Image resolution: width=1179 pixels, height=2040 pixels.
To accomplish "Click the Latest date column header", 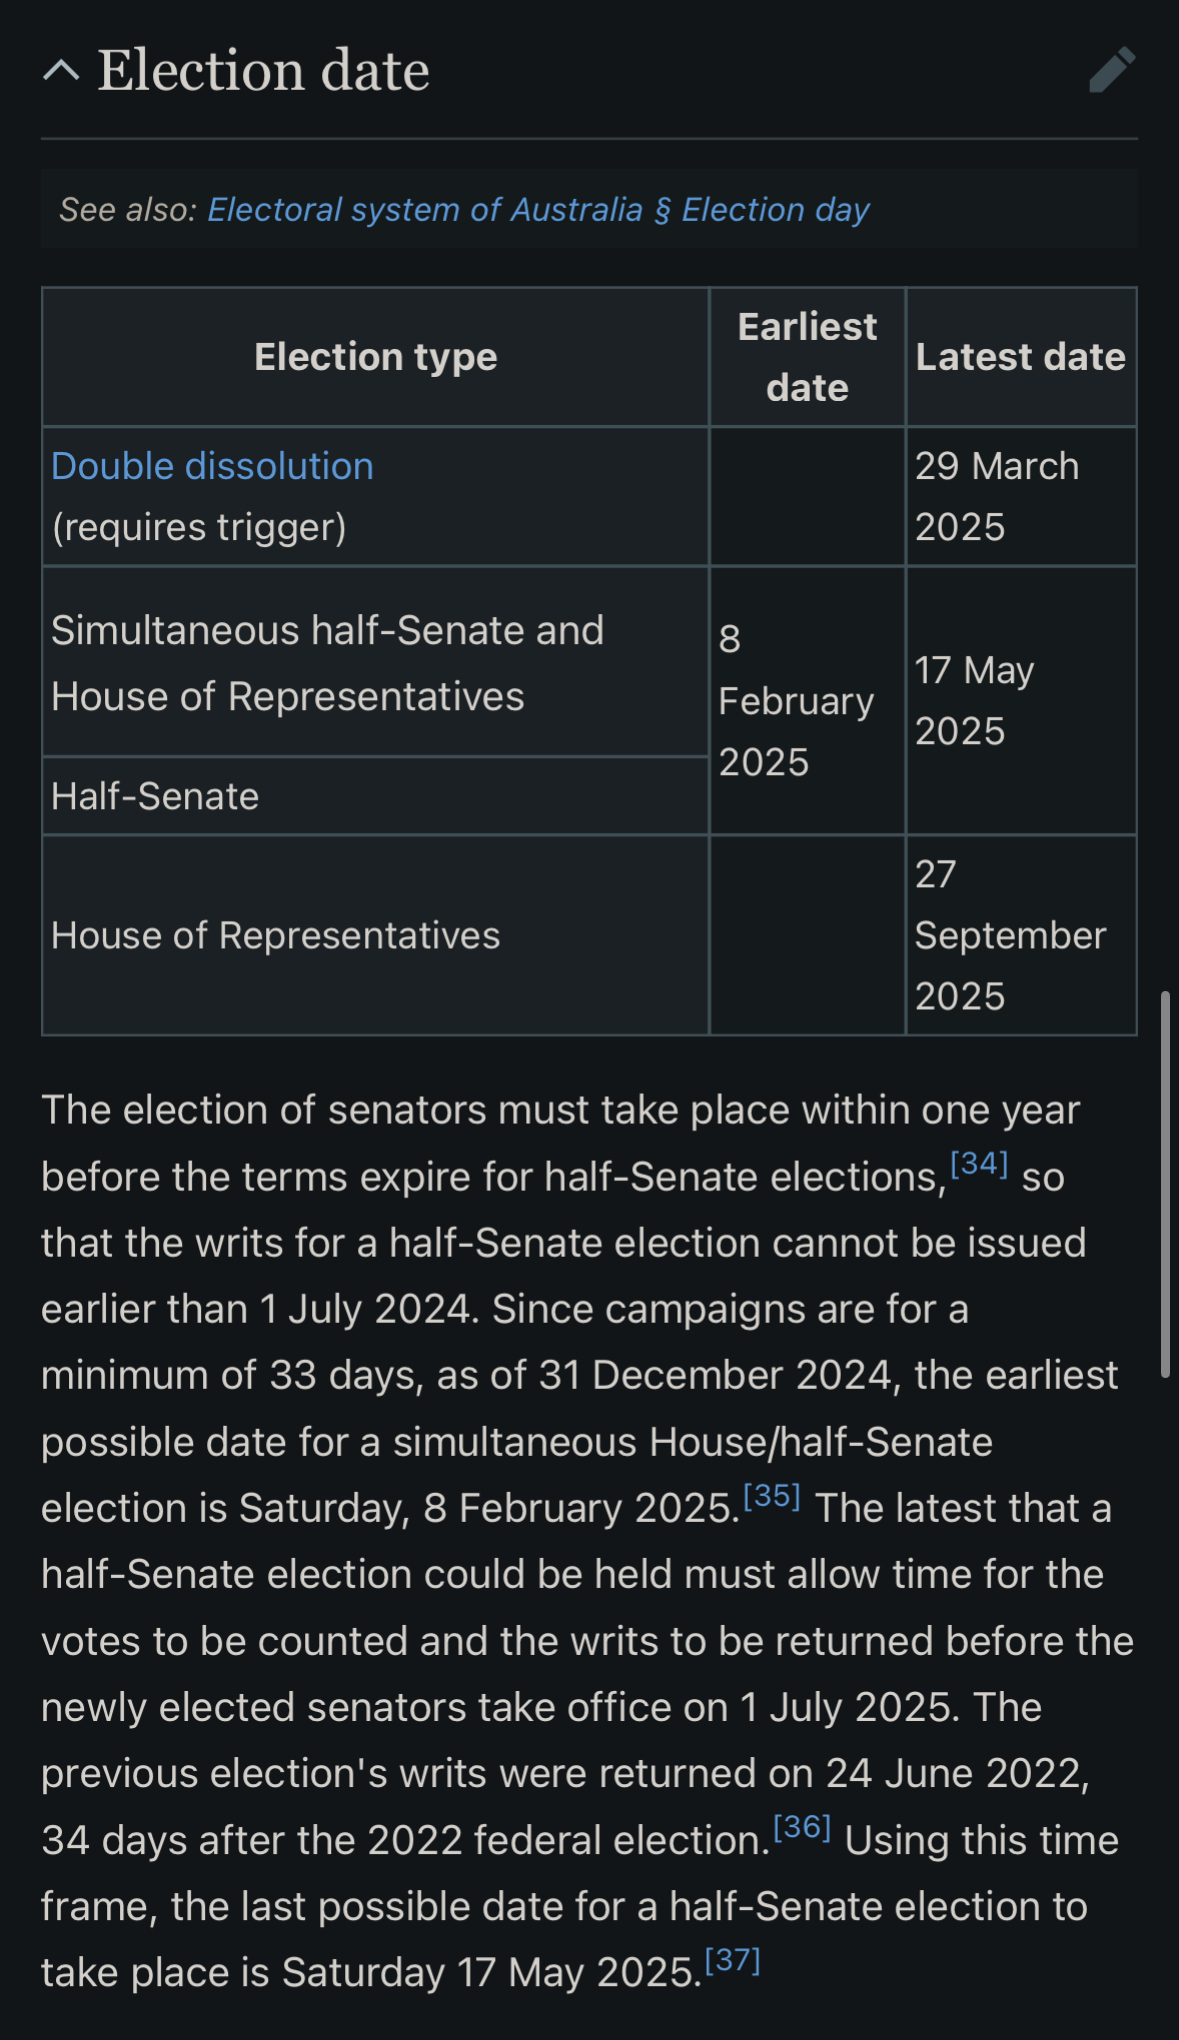I will tap(1021, 357).
